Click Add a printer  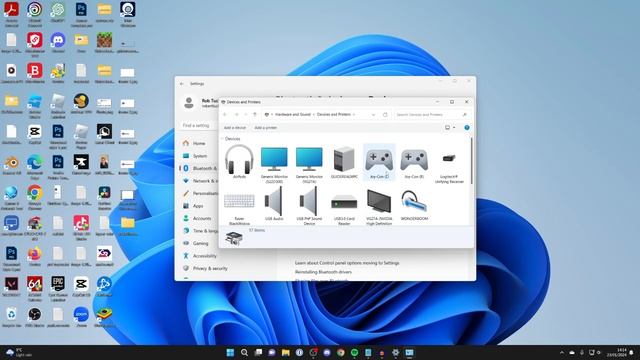coord(266,128)
